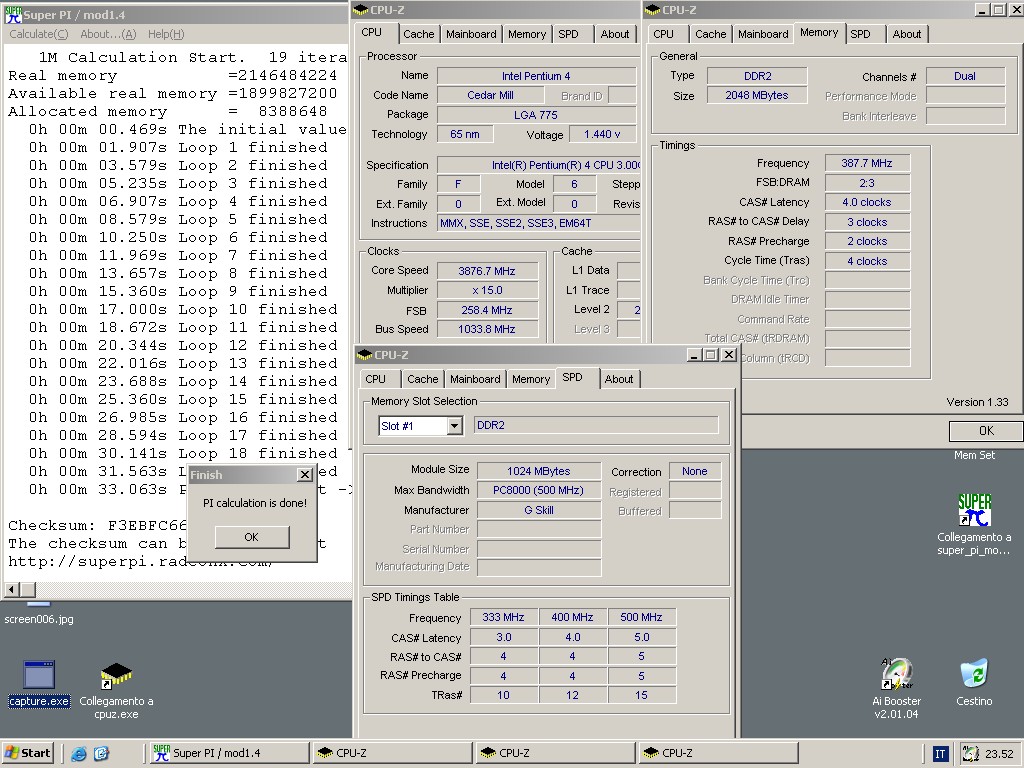The width and height of the screenshot is (1024, 768).
Task: Select Mainboard tab in front CPU-Z SPD window
Action: pos(475,379)
